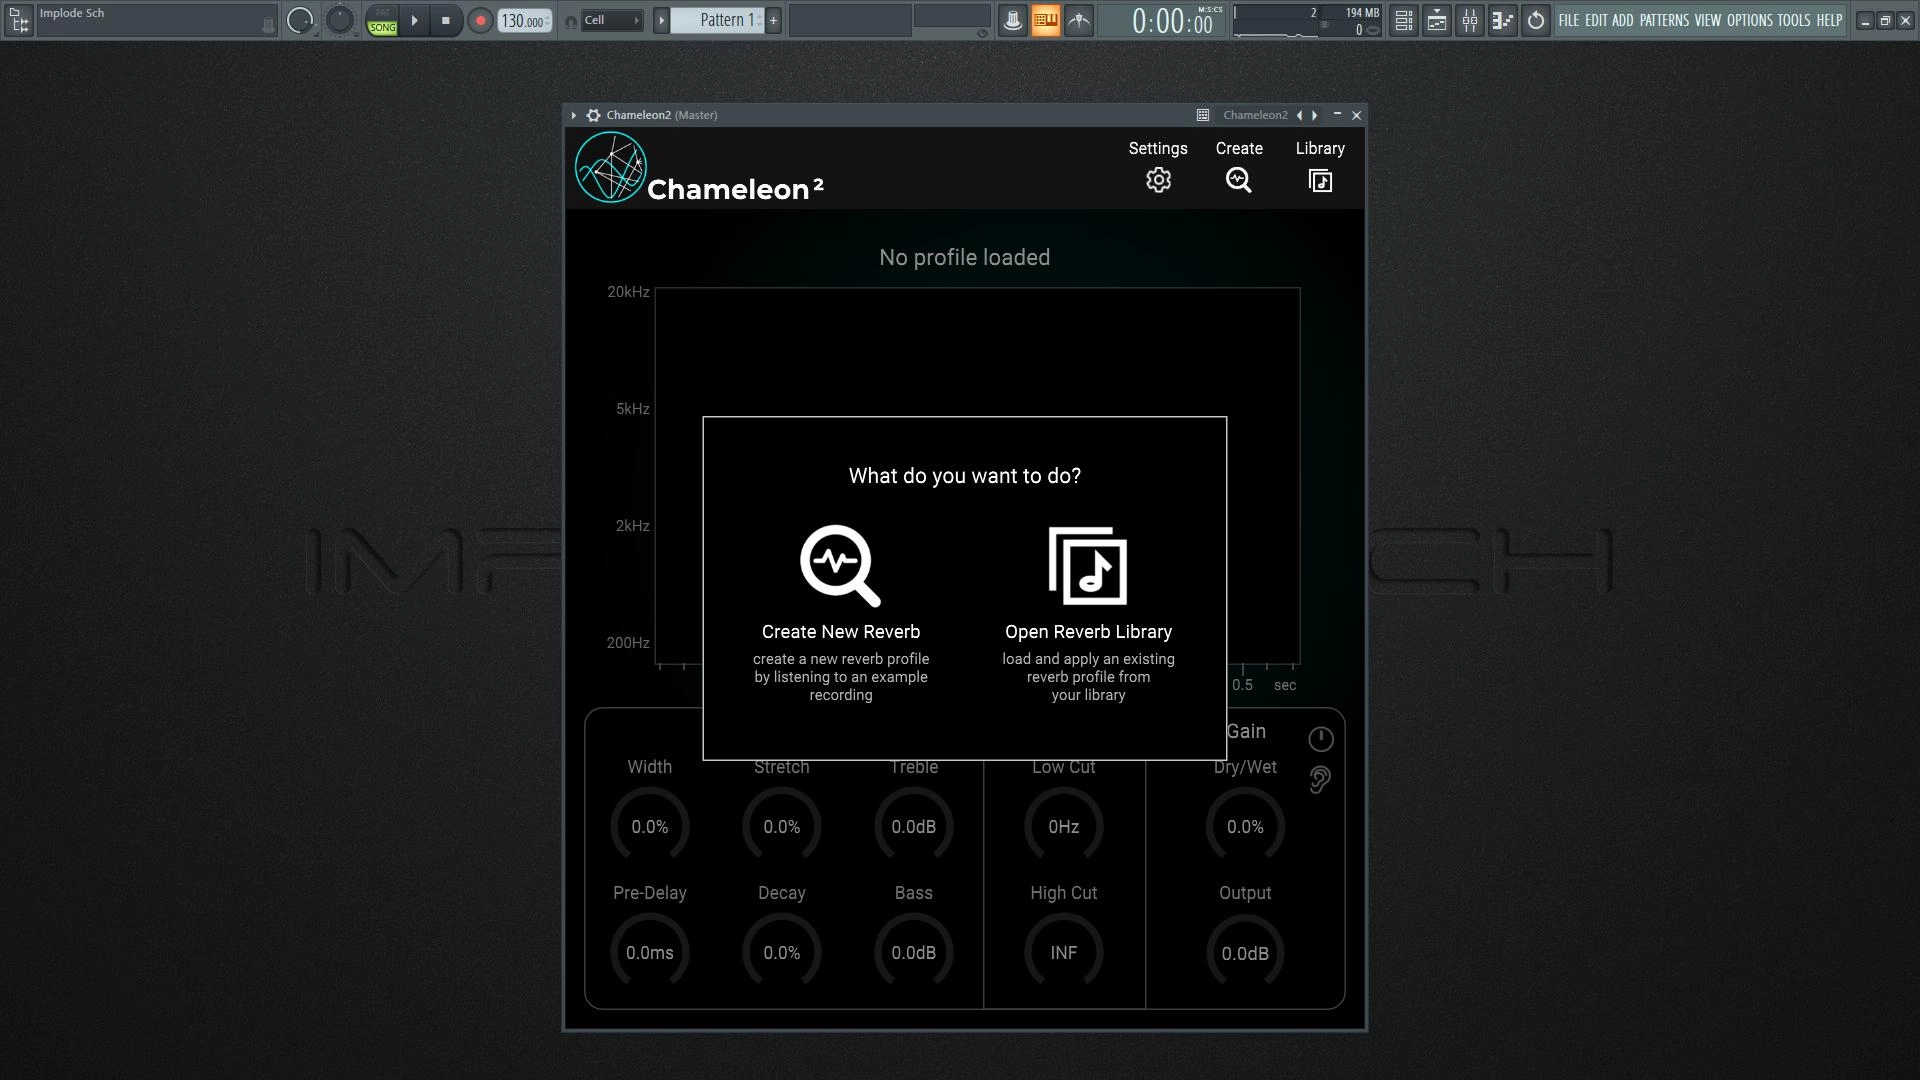Click the Width knob
The height and width of the screenshot is (1080, 1920).
pyautogui.click(x=650, y=827)
